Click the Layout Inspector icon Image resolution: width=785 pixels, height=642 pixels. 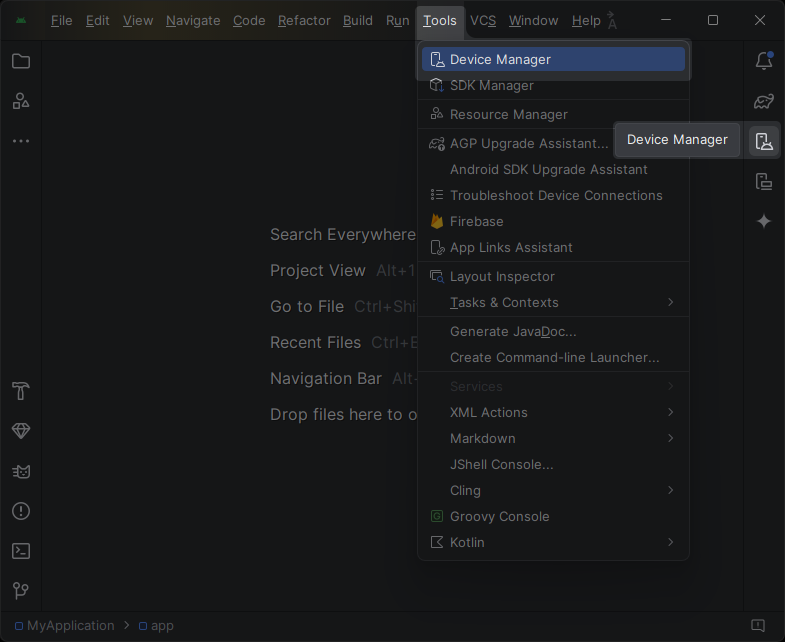437,276
